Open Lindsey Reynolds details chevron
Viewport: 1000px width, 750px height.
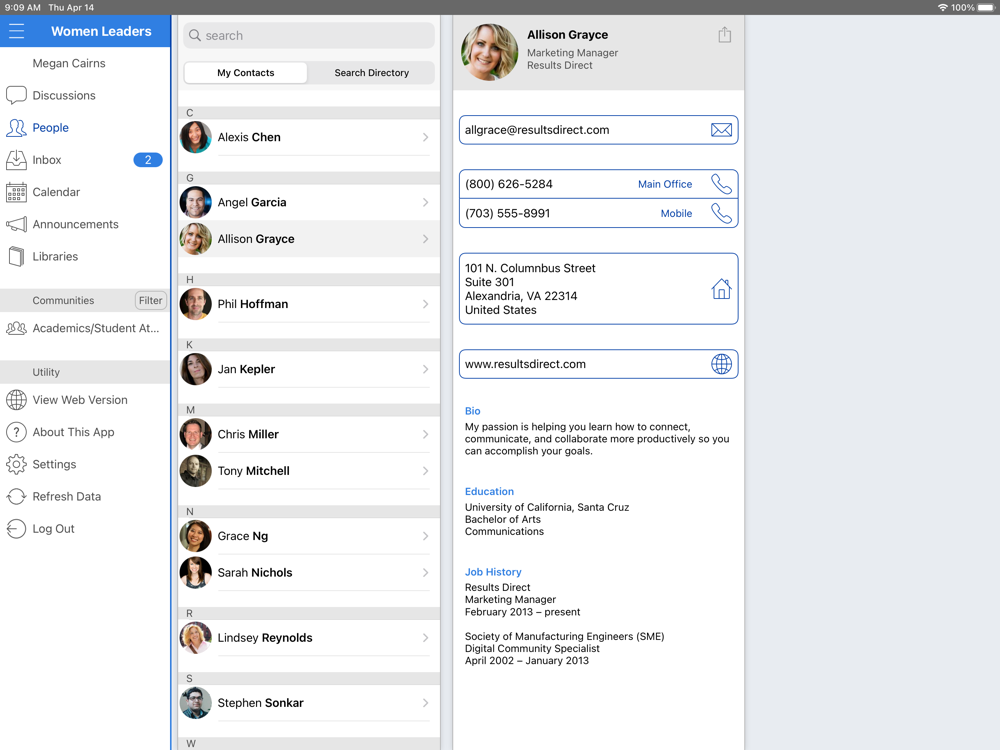pos(425,638)
